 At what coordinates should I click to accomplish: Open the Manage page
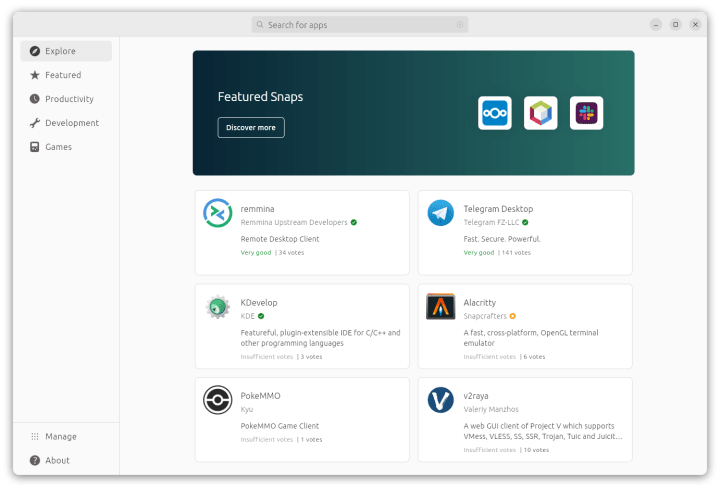click(x=66, y=436)
